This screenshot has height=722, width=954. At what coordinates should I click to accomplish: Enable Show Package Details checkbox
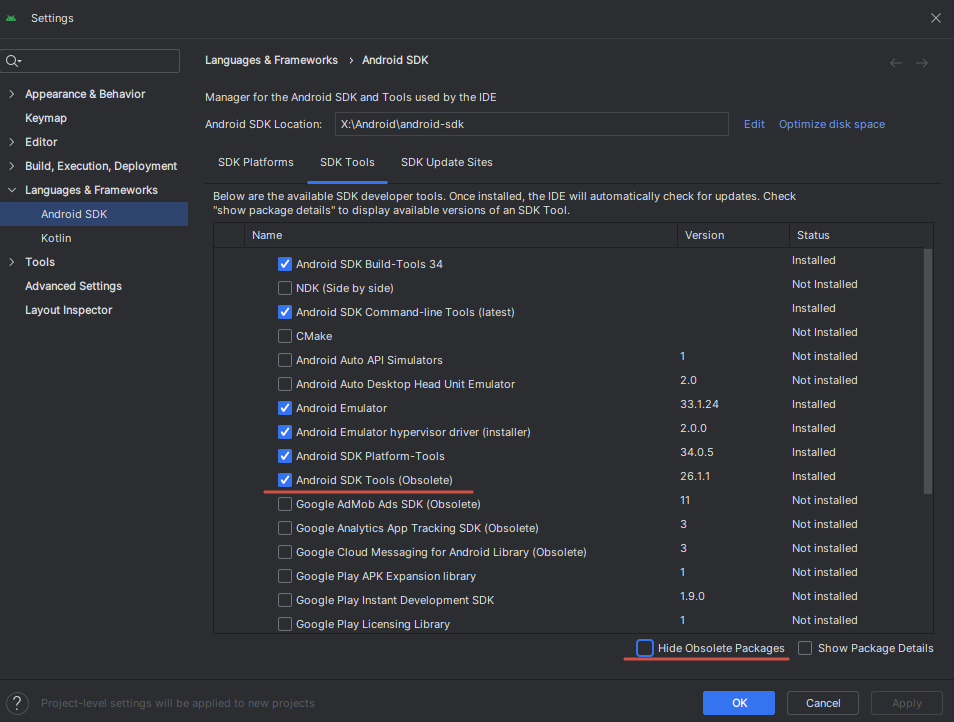click(x=805, y=648)
